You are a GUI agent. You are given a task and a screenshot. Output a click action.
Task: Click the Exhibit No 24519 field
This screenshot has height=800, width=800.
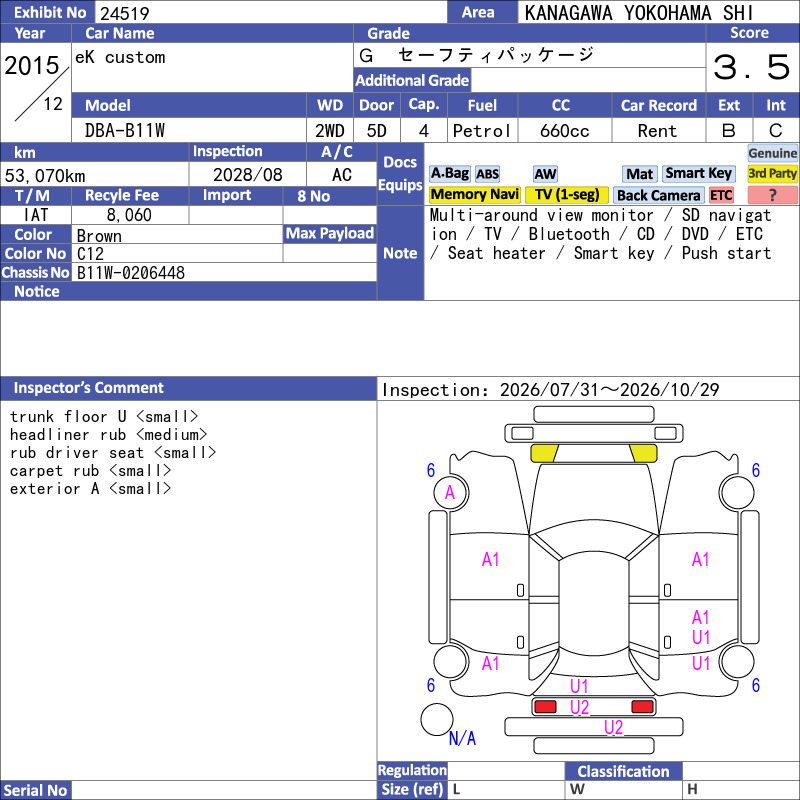(270, 12)
